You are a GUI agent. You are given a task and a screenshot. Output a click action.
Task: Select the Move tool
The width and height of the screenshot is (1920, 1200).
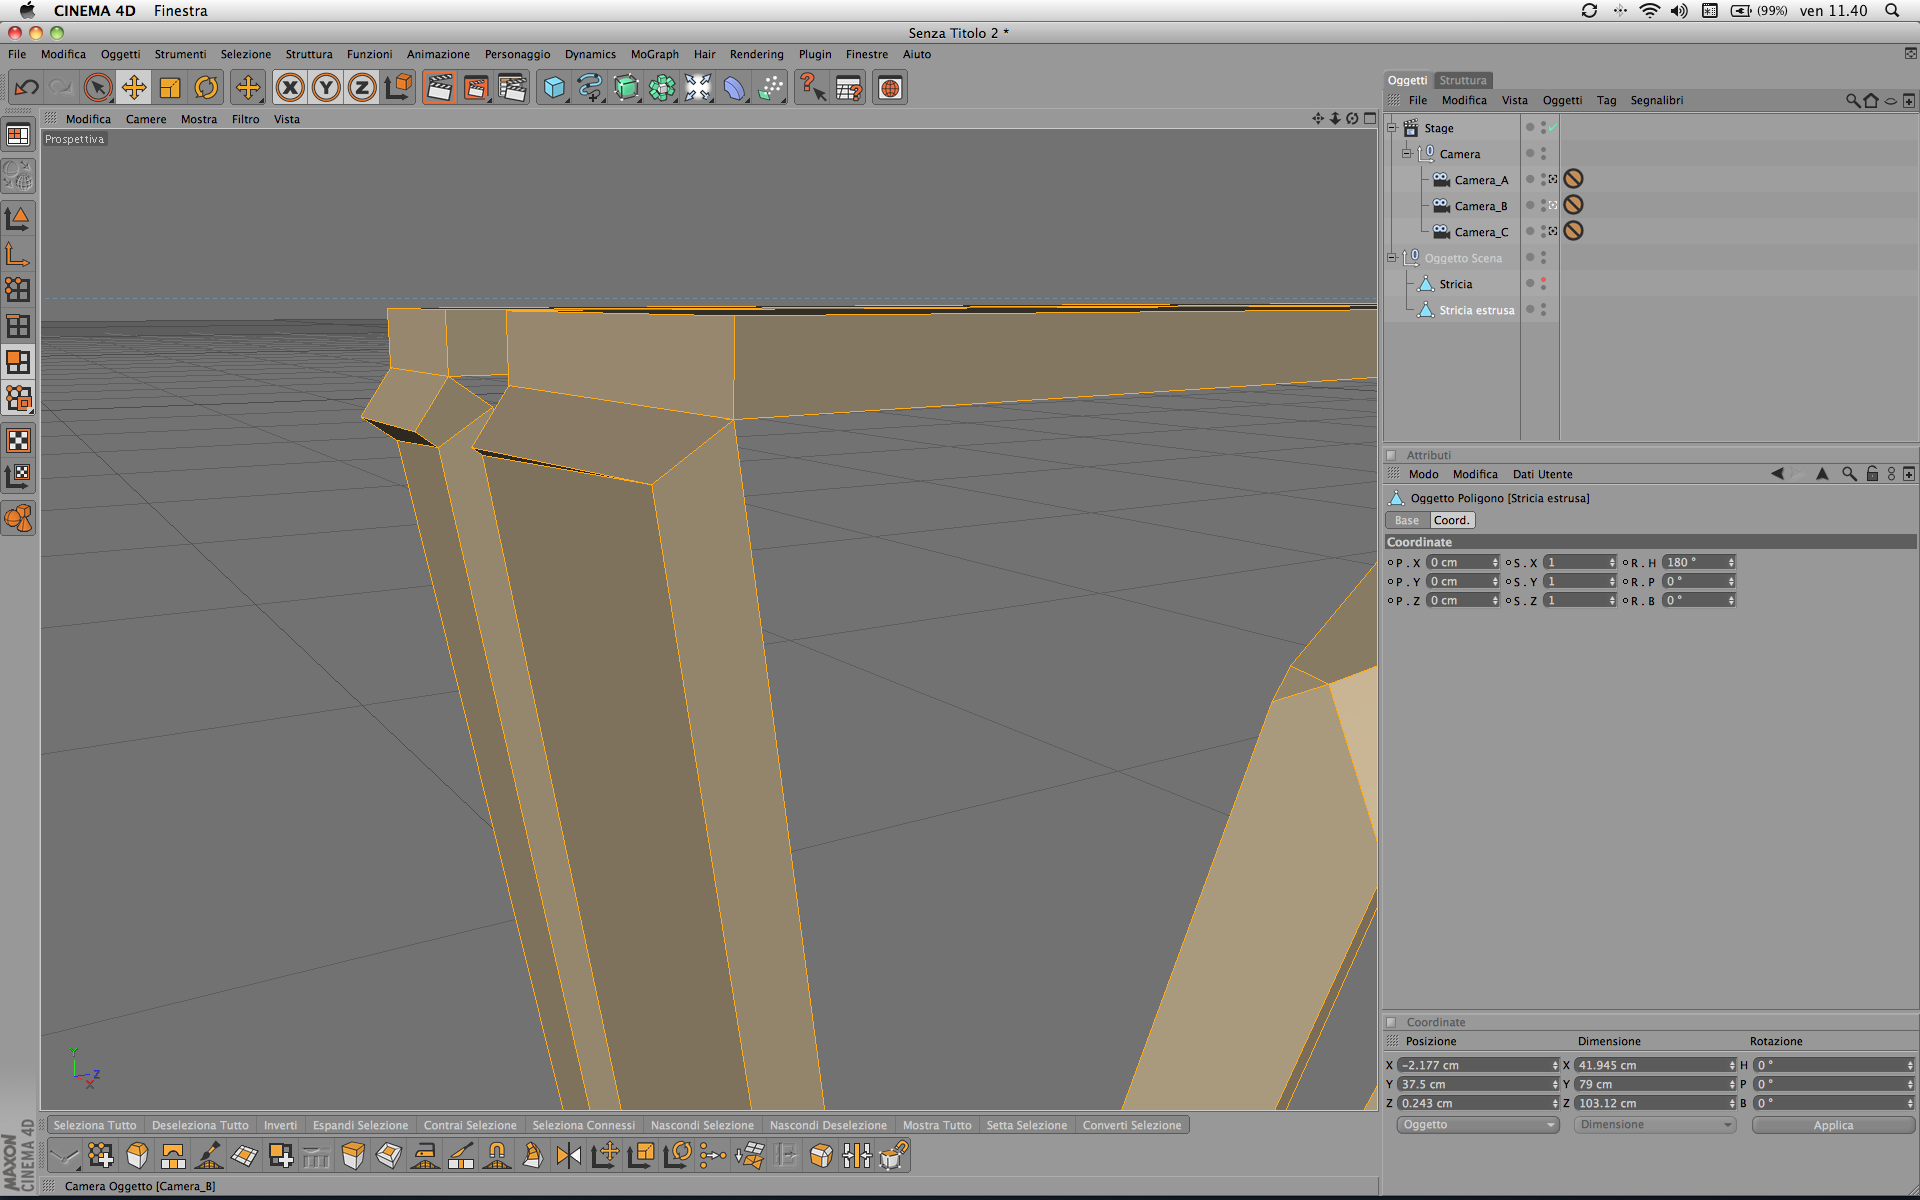coord(133,88)
